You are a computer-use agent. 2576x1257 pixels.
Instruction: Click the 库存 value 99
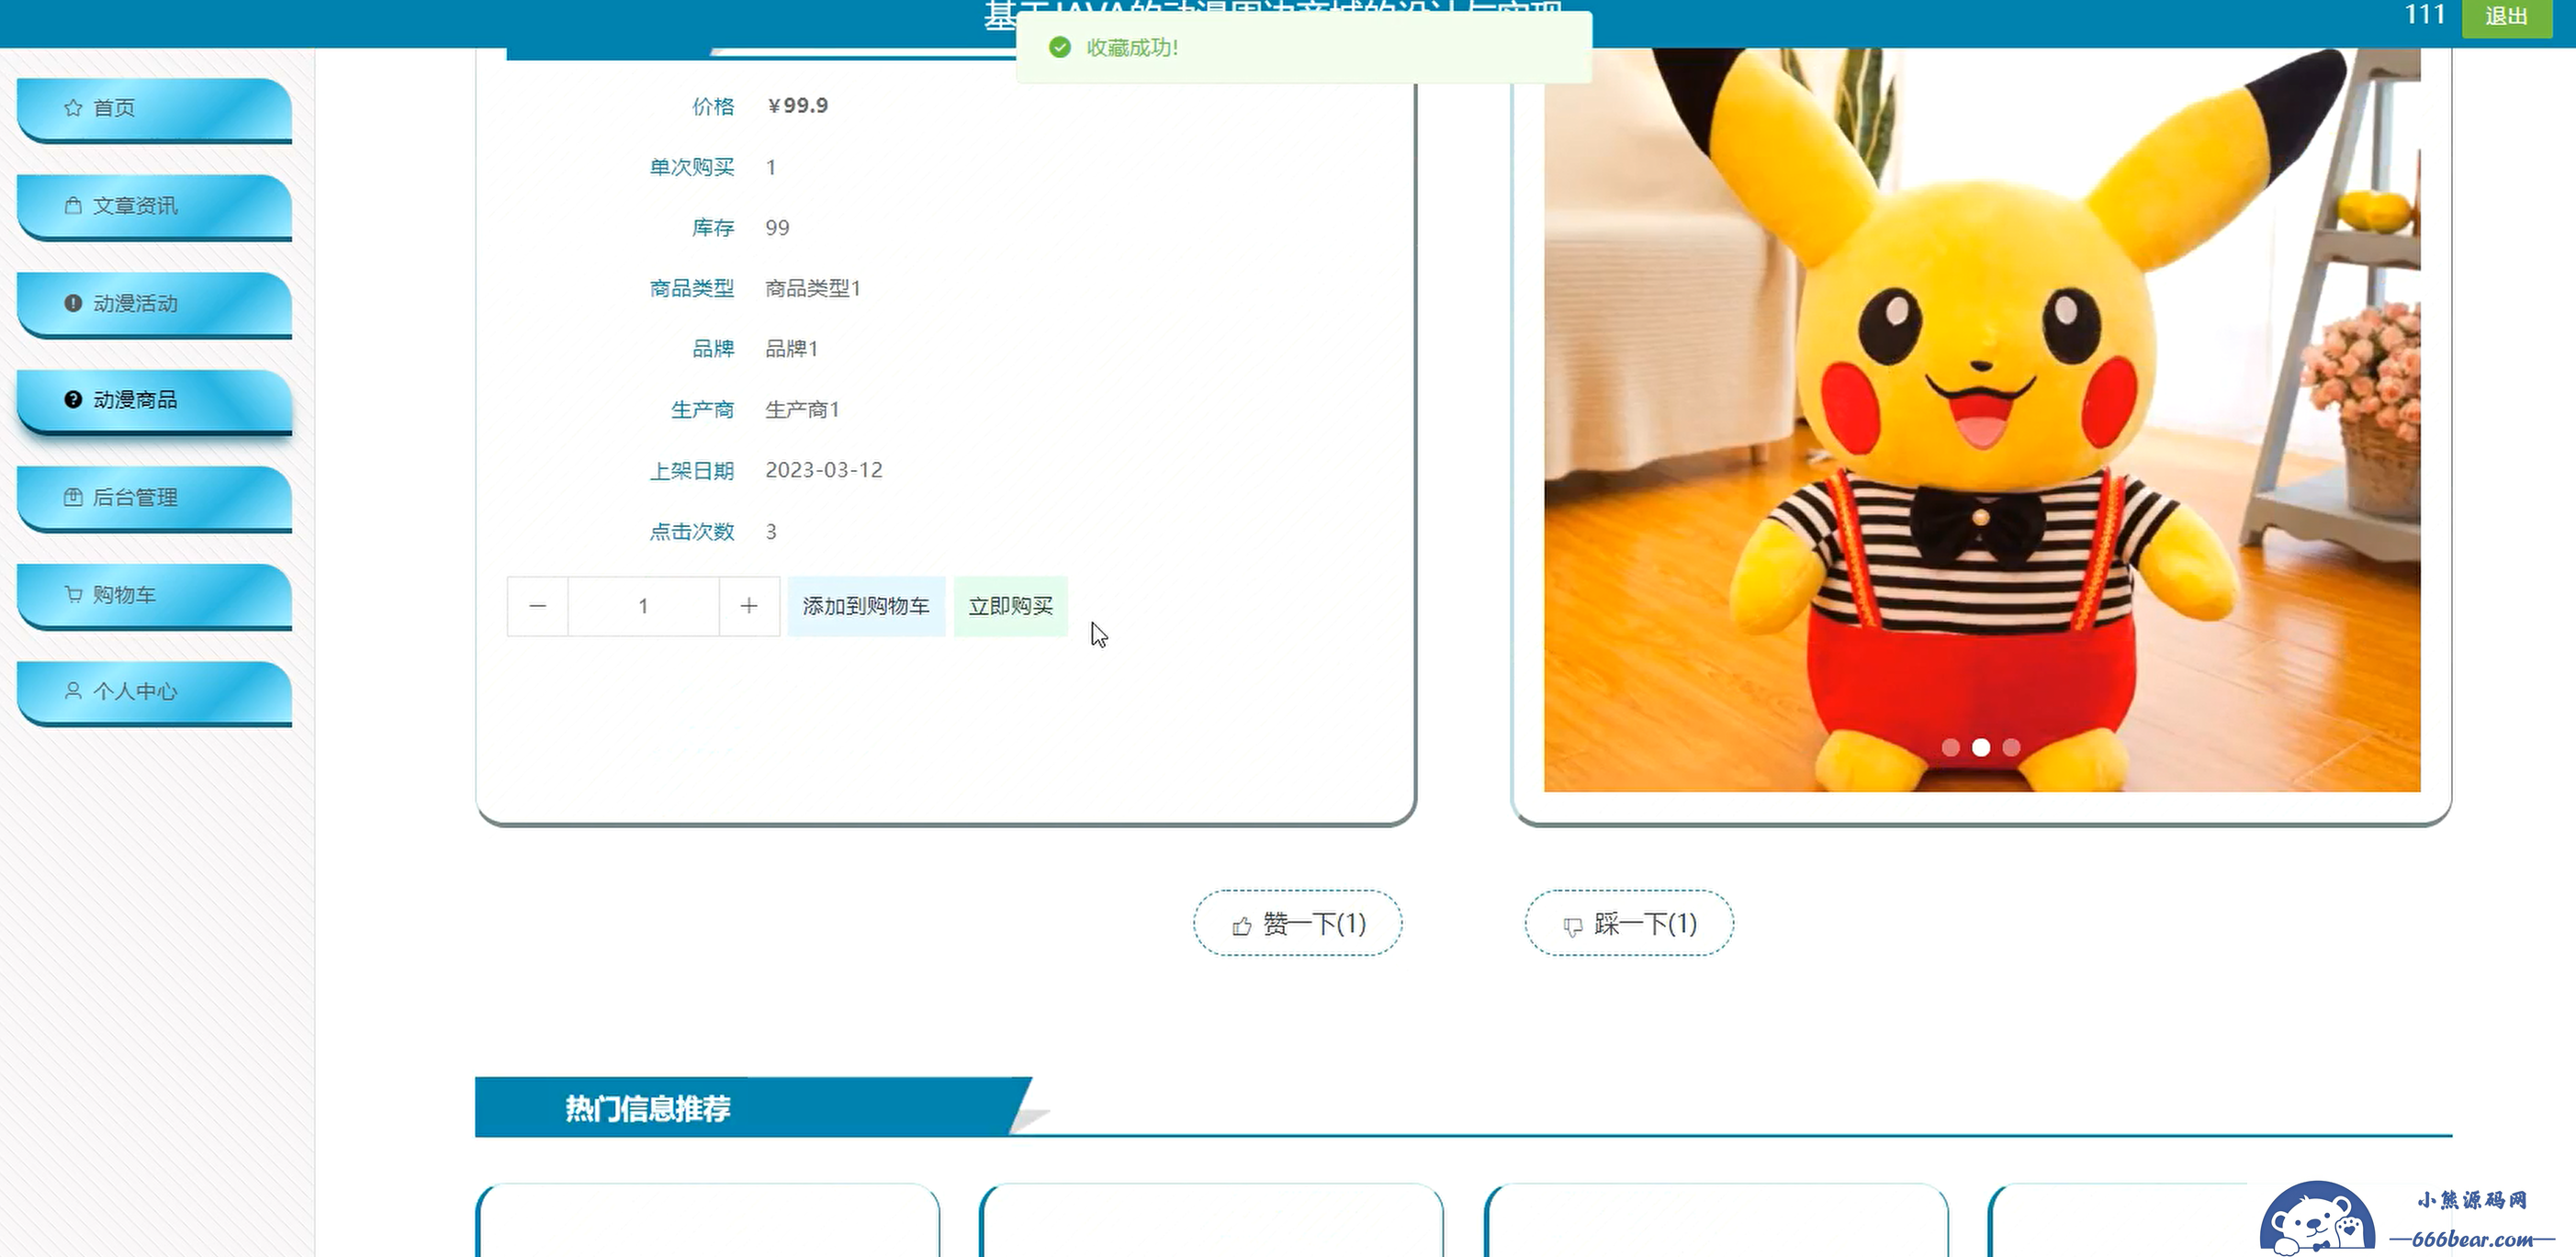tap(777, 228)
